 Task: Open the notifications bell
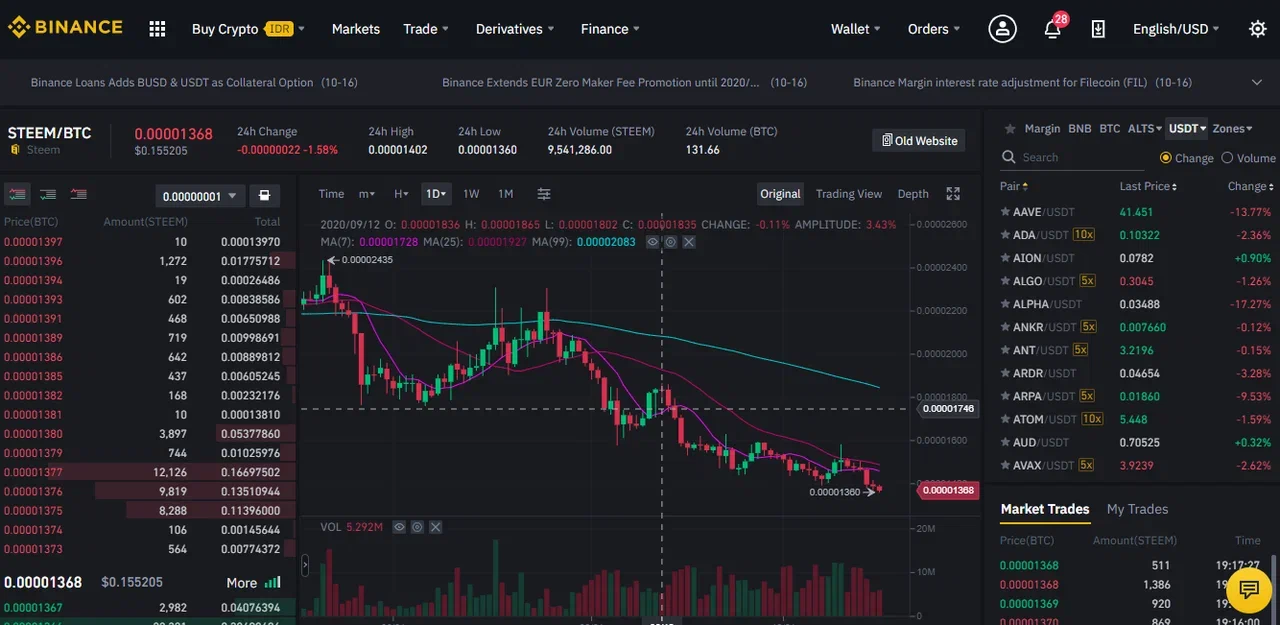(x=1052, y=29)
